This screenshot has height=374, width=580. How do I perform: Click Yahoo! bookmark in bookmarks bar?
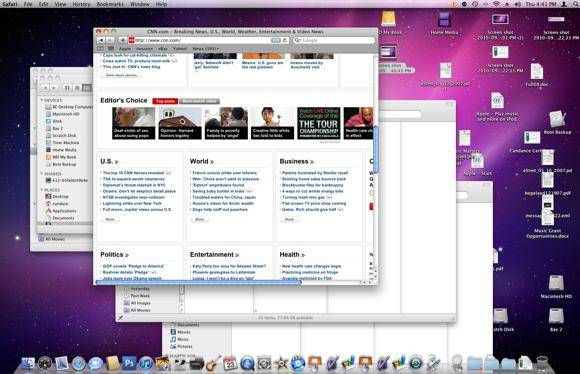tap(180, 48)
